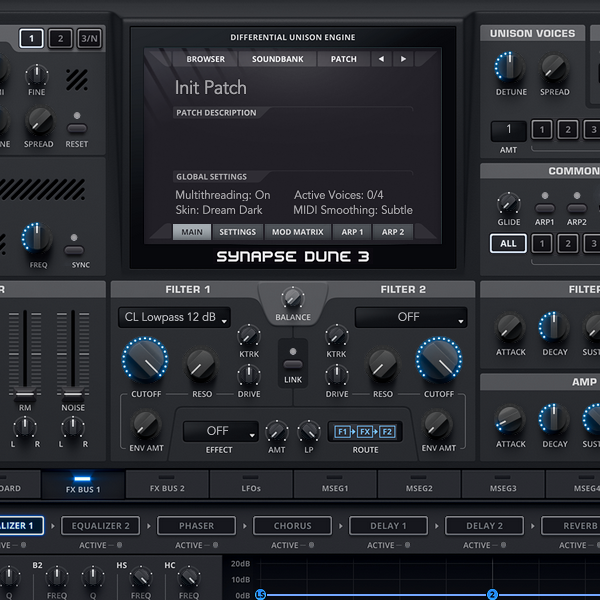Click the filter envelope ATTACK knob

(510, 328)
